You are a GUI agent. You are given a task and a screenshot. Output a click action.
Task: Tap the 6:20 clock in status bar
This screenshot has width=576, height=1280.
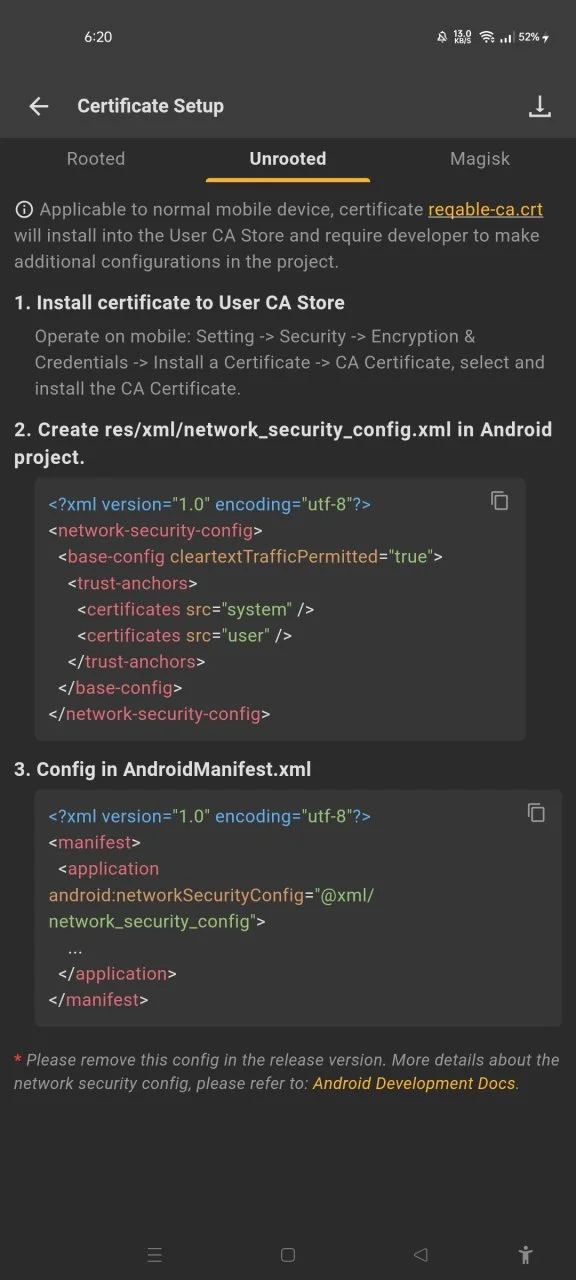pos(98,37)
